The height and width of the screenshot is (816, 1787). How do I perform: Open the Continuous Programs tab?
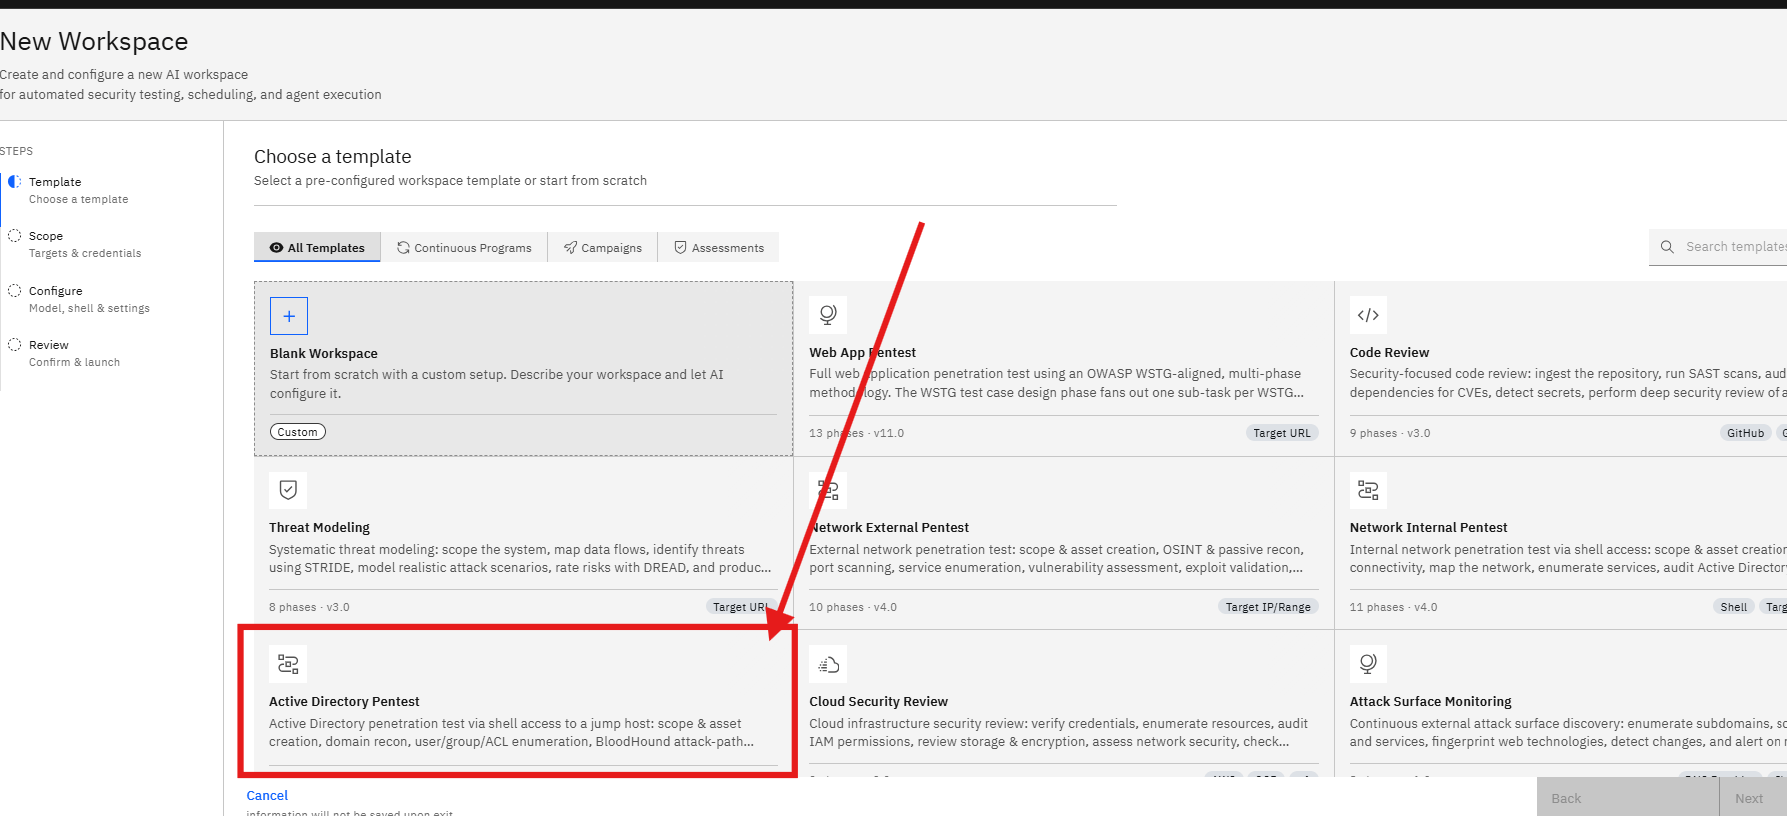click(x=464, y=248)
